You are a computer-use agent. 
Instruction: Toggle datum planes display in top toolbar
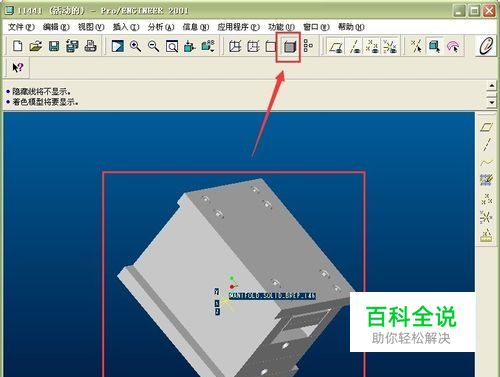pyautogui.click(x=336, y=47)
